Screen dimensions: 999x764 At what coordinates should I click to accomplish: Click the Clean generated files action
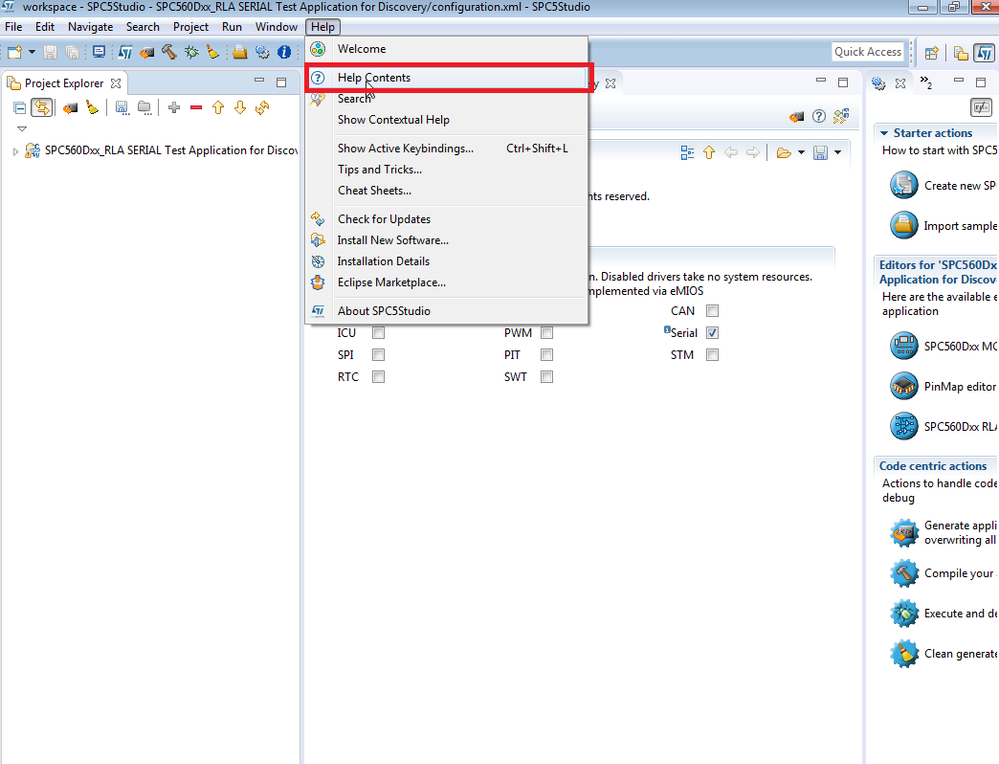[944, 653]
